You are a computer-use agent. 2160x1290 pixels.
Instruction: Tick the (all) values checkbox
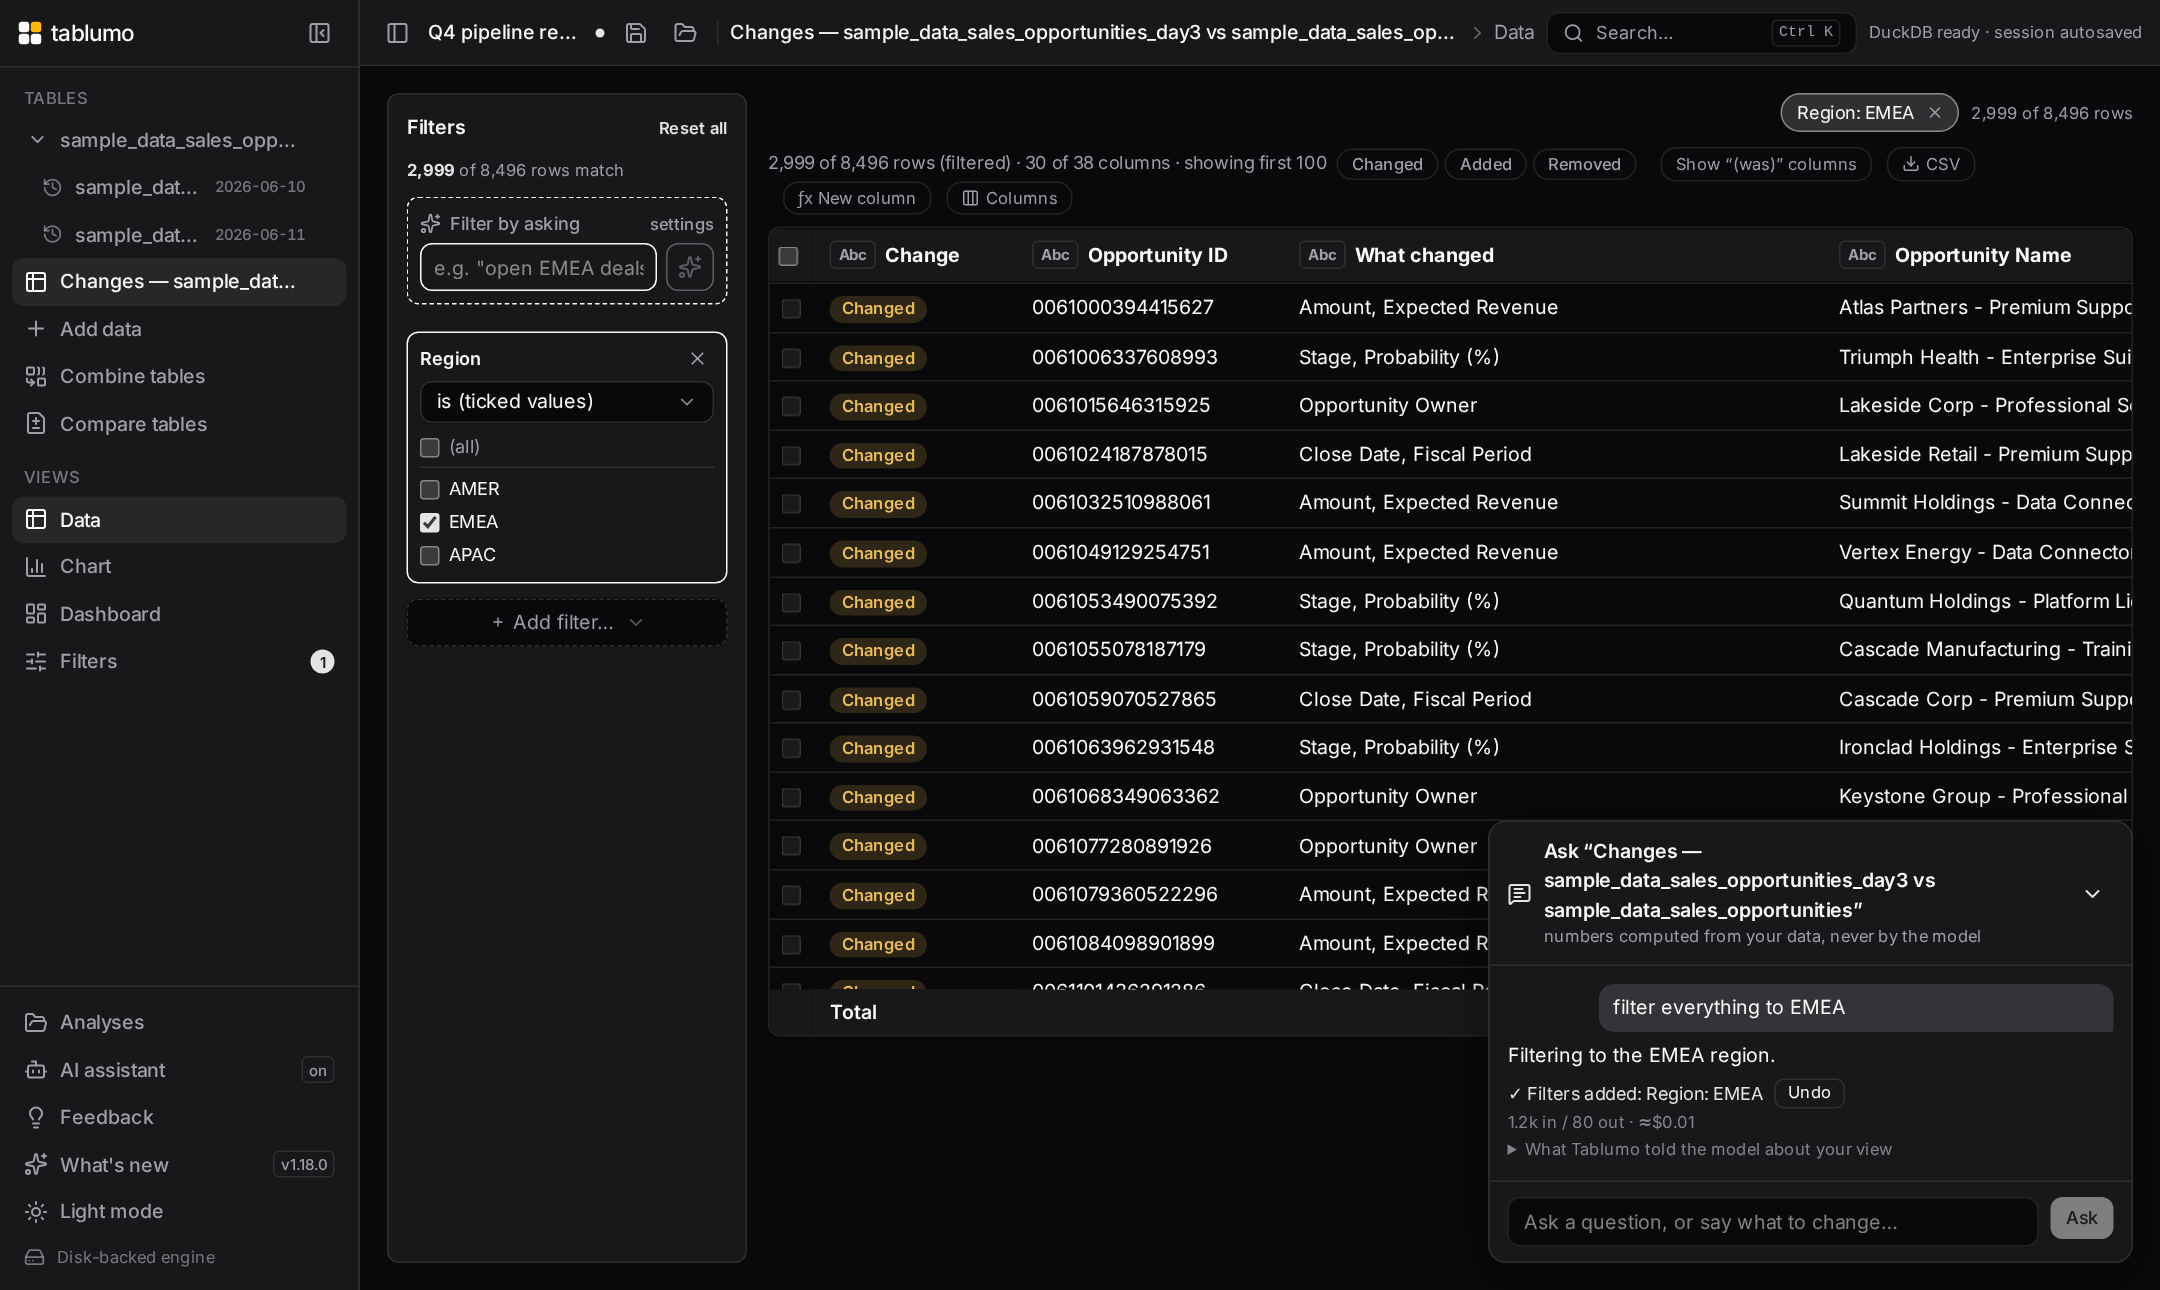click(x=430, y=447)
